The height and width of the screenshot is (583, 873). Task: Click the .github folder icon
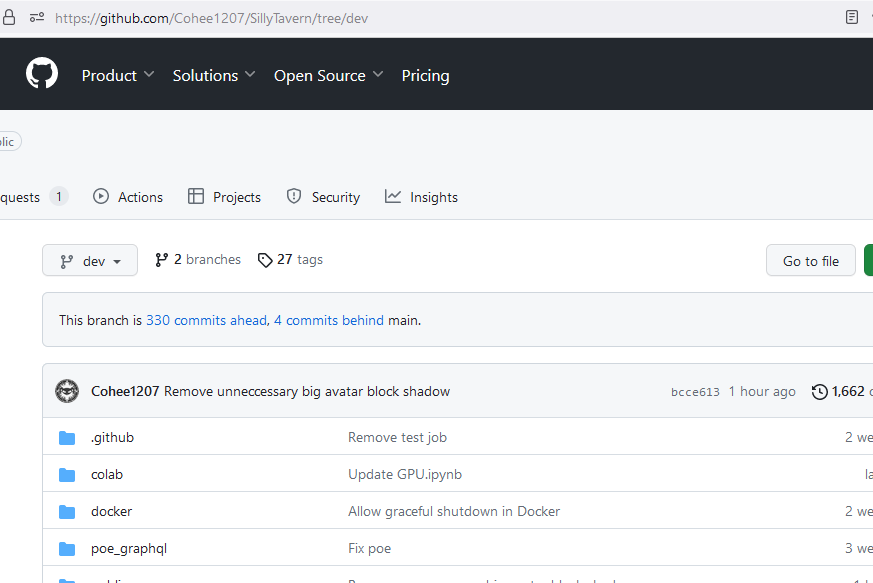67,437
